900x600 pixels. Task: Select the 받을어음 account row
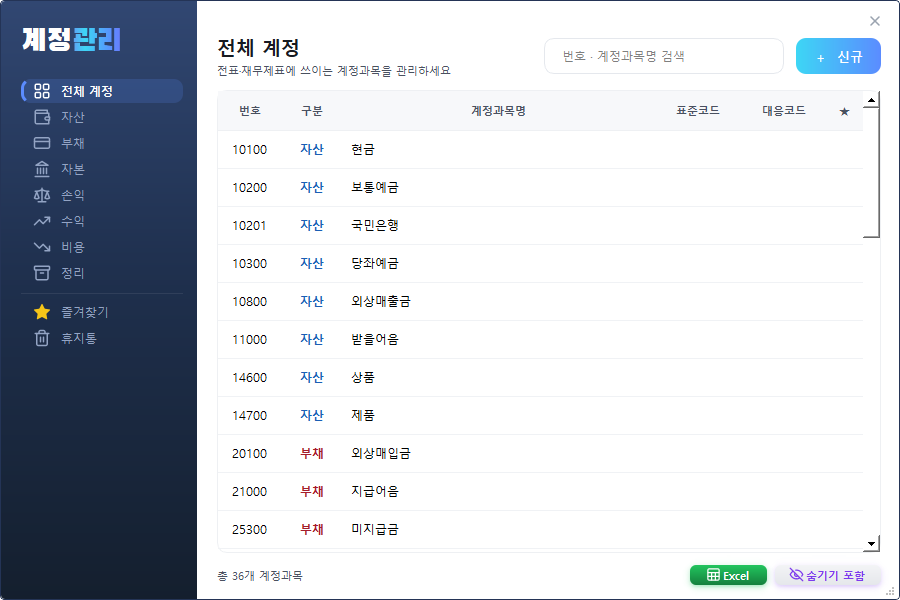tap(540, 339)
